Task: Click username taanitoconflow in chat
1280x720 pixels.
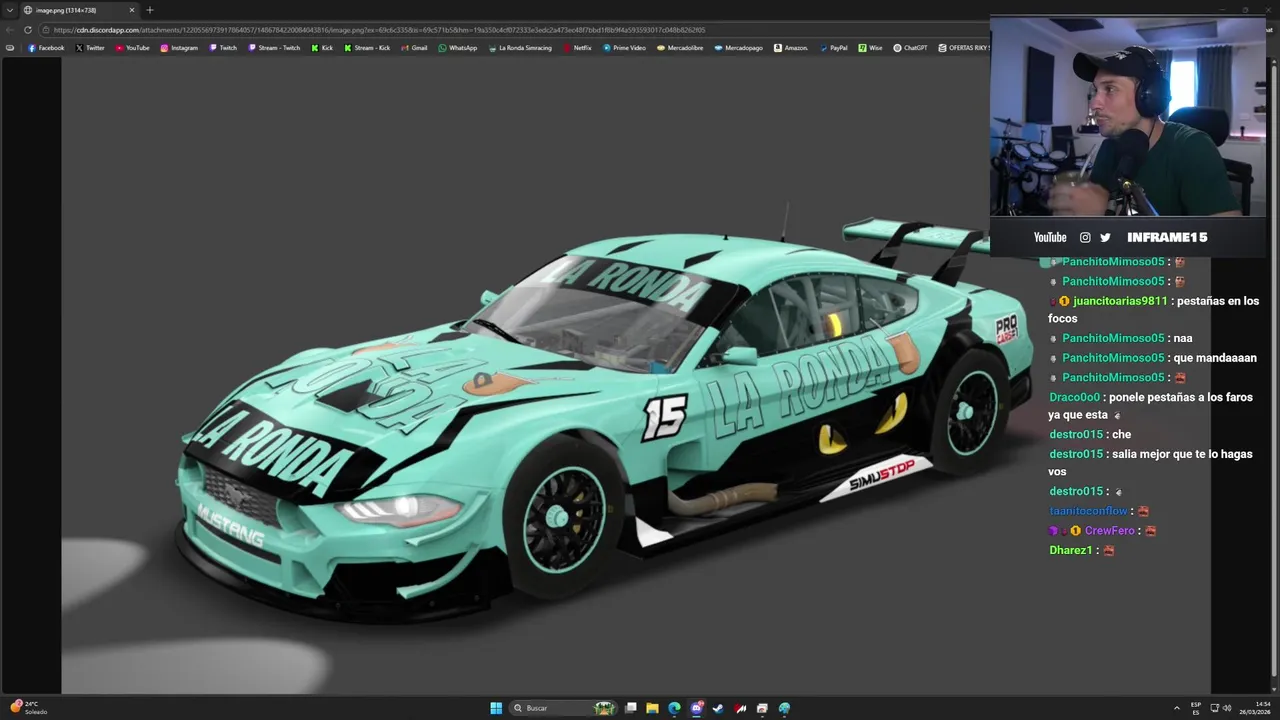Action: [1088, 511]
